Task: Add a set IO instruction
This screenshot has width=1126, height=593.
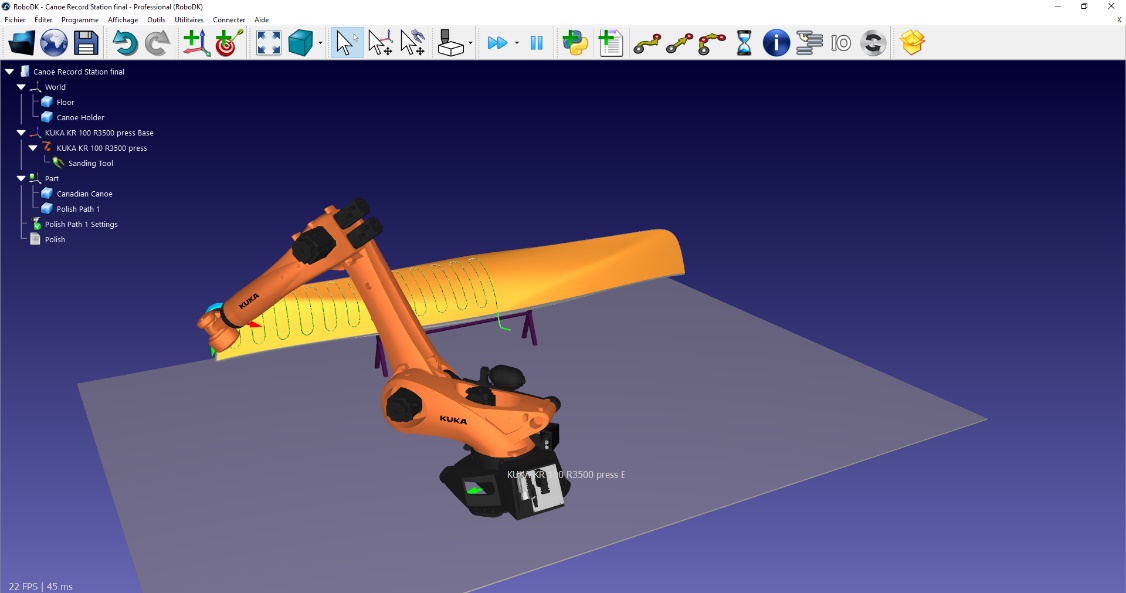Action: 841,43
